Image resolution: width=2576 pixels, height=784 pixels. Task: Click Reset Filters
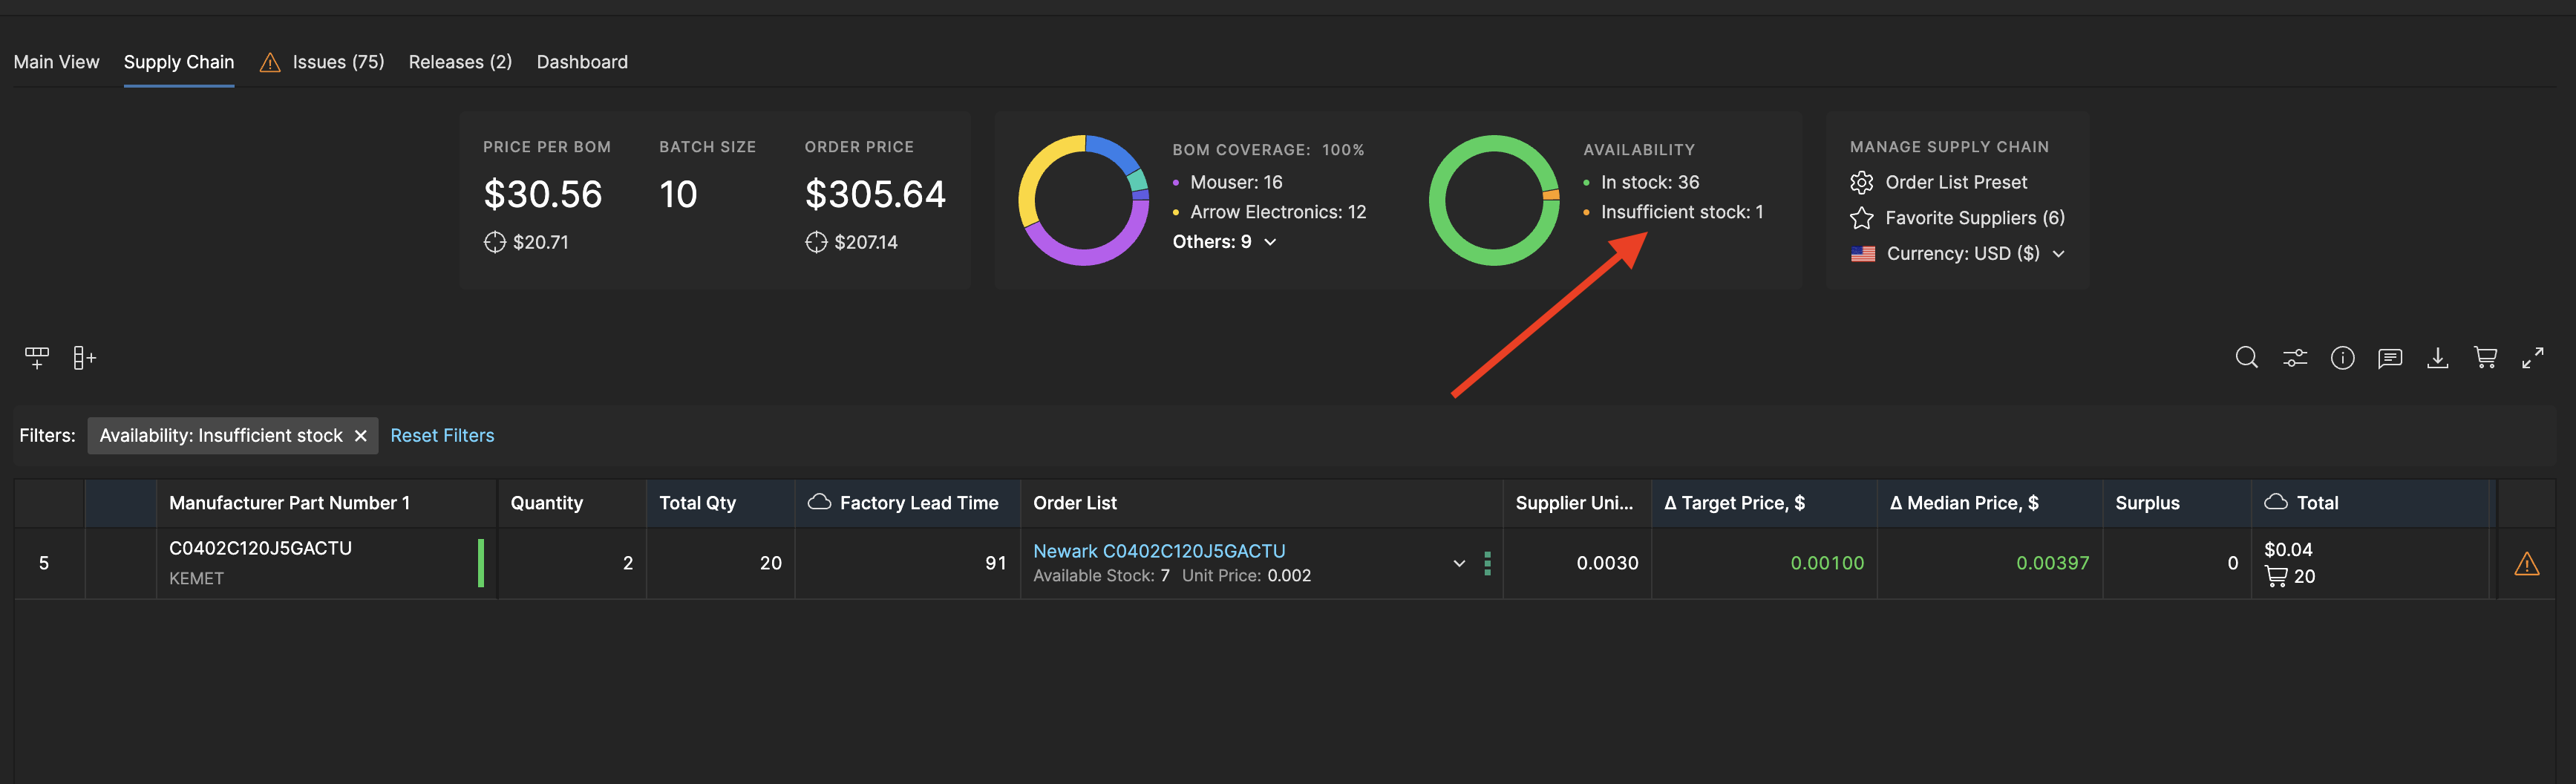(x=442, y=435)
